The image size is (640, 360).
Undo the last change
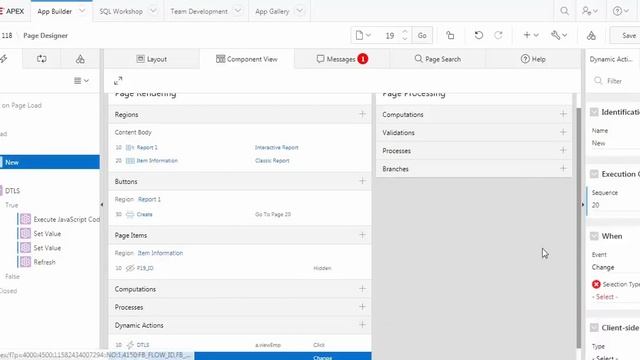479,36
